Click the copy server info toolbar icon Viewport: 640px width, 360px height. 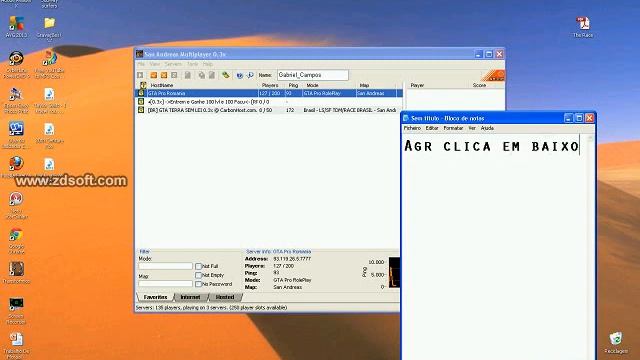[x=202, y=75]
